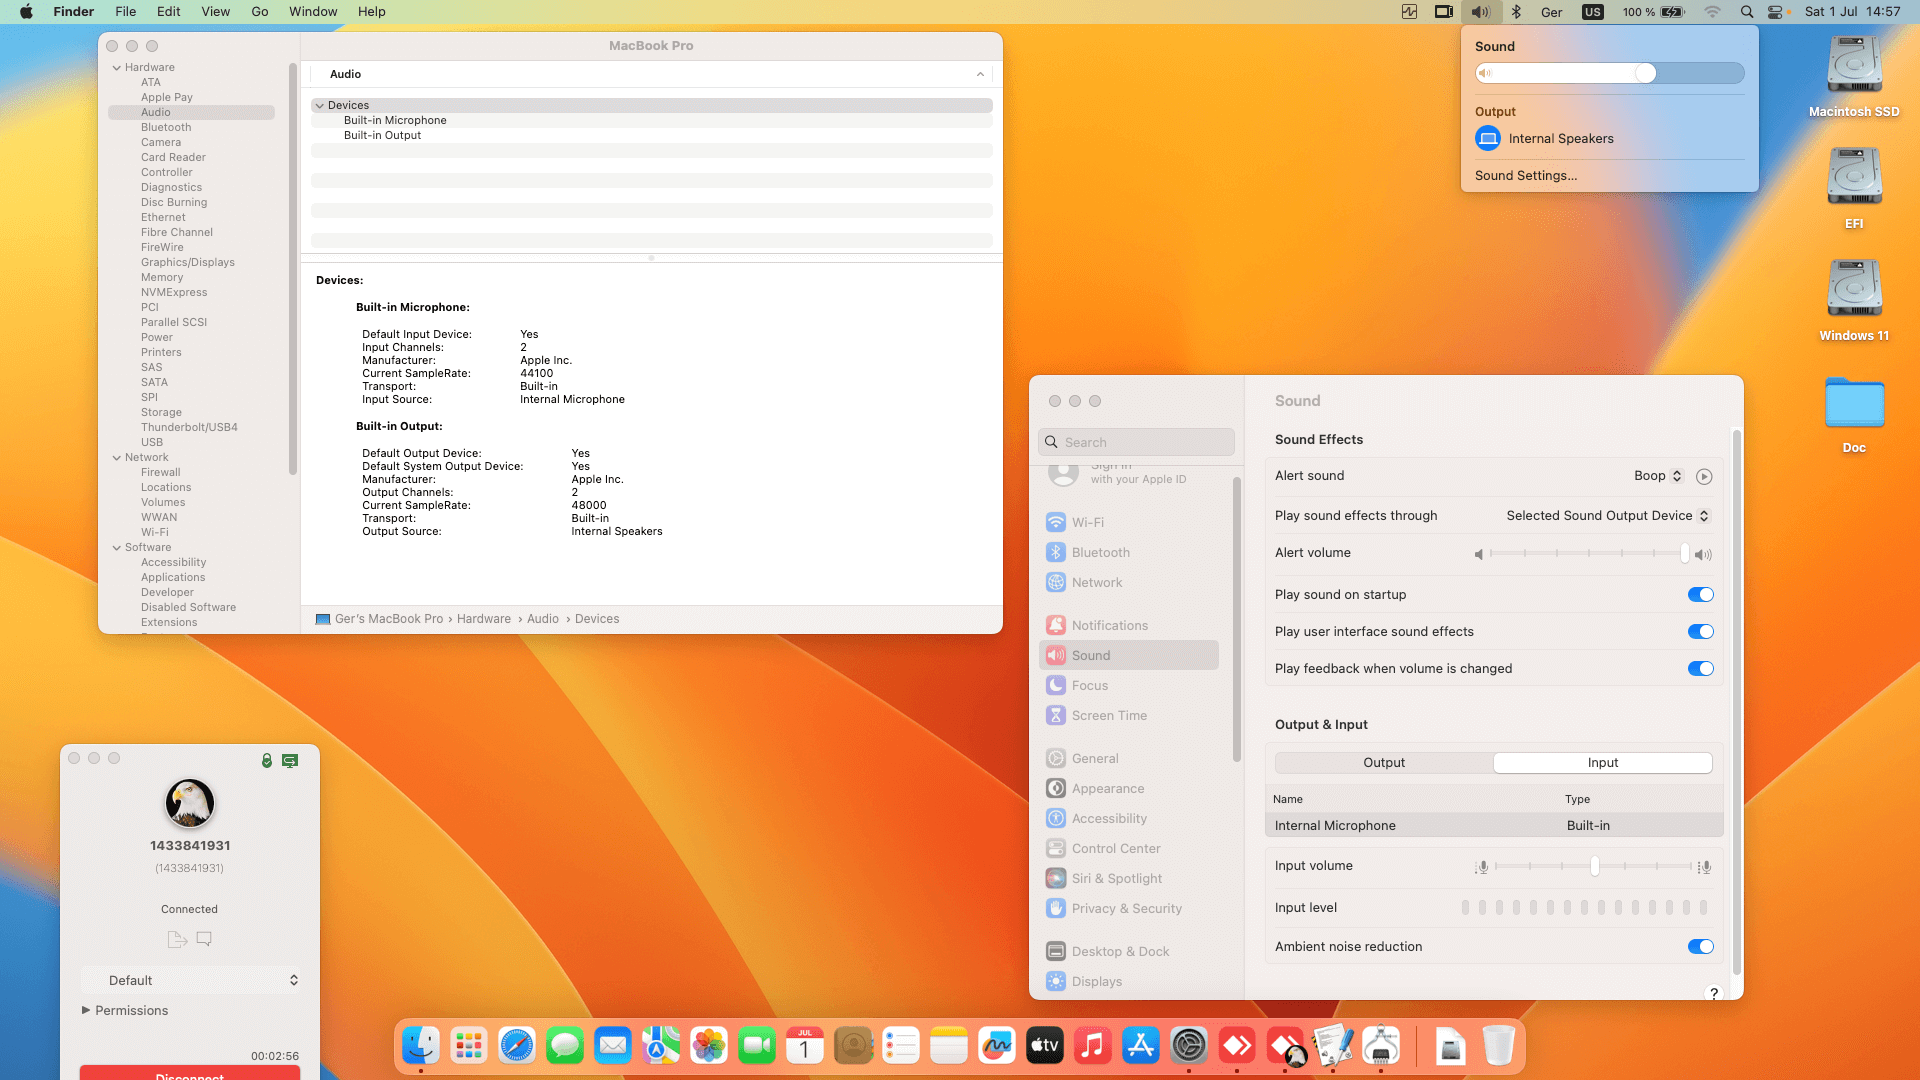
Task: Open the Window menu
Action: point(313,12)
